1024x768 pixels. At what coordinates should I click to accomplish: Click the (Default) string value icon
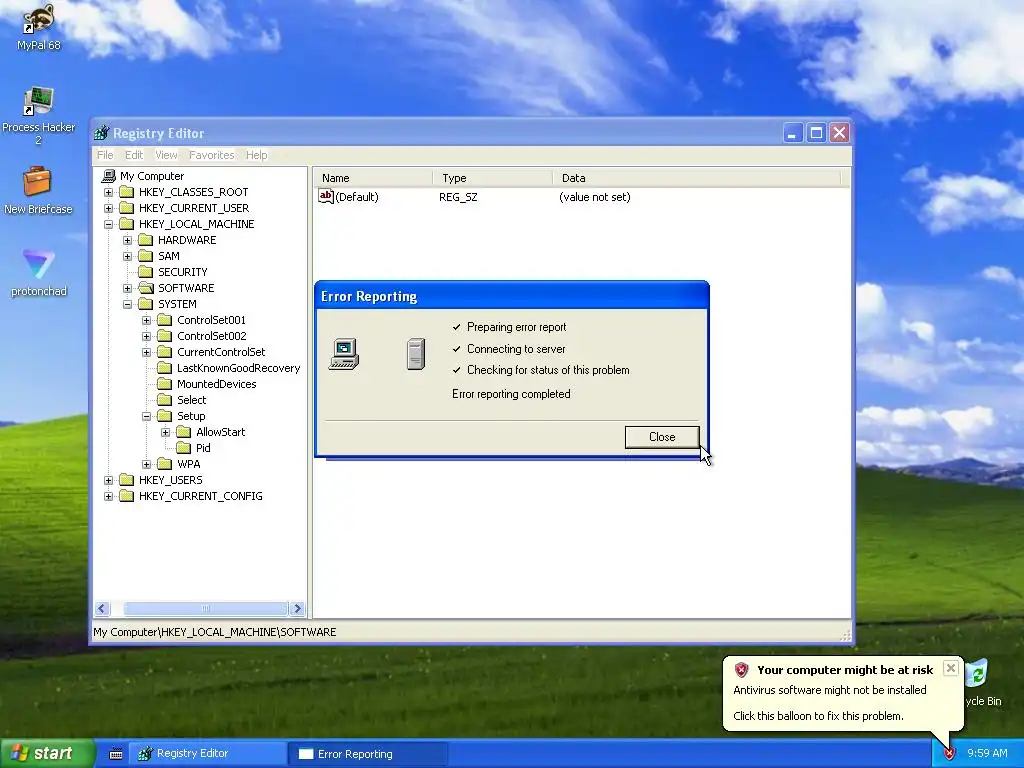tap(326, 197)
